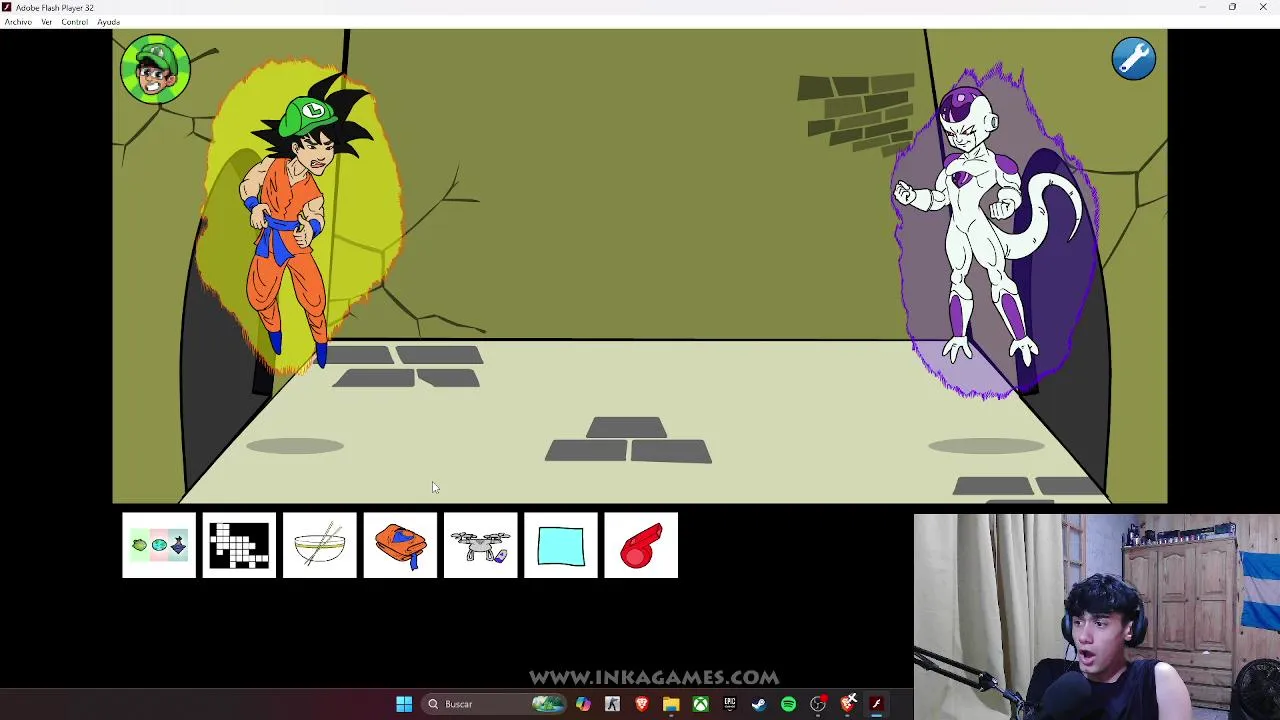Open the Ver menu
The image size is (1280, 720).
tap(46, 22)
